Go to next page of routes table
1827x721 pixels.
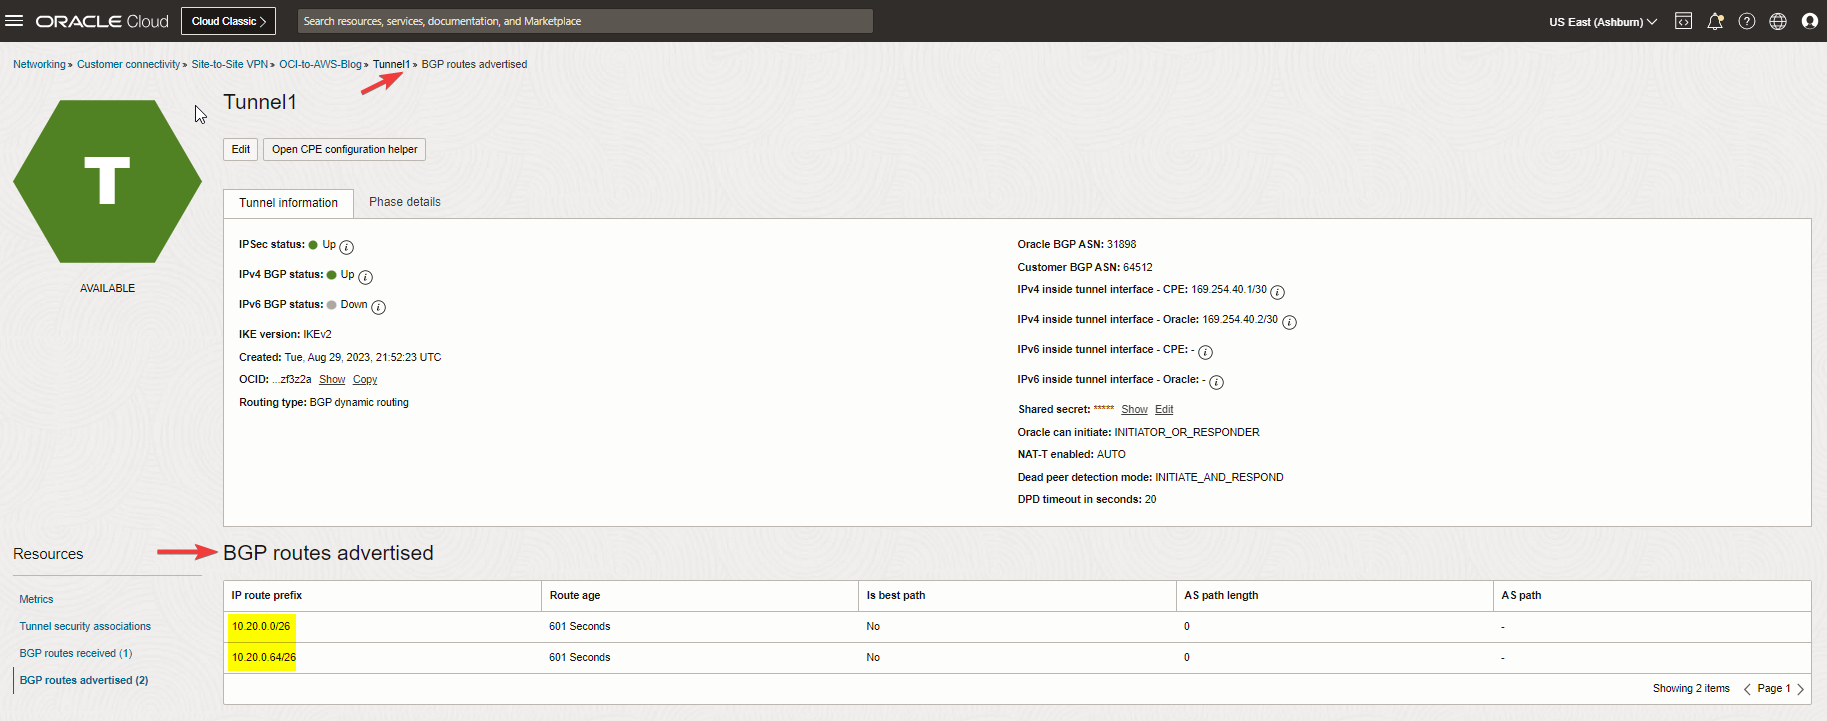click(x=1801, y=689)
